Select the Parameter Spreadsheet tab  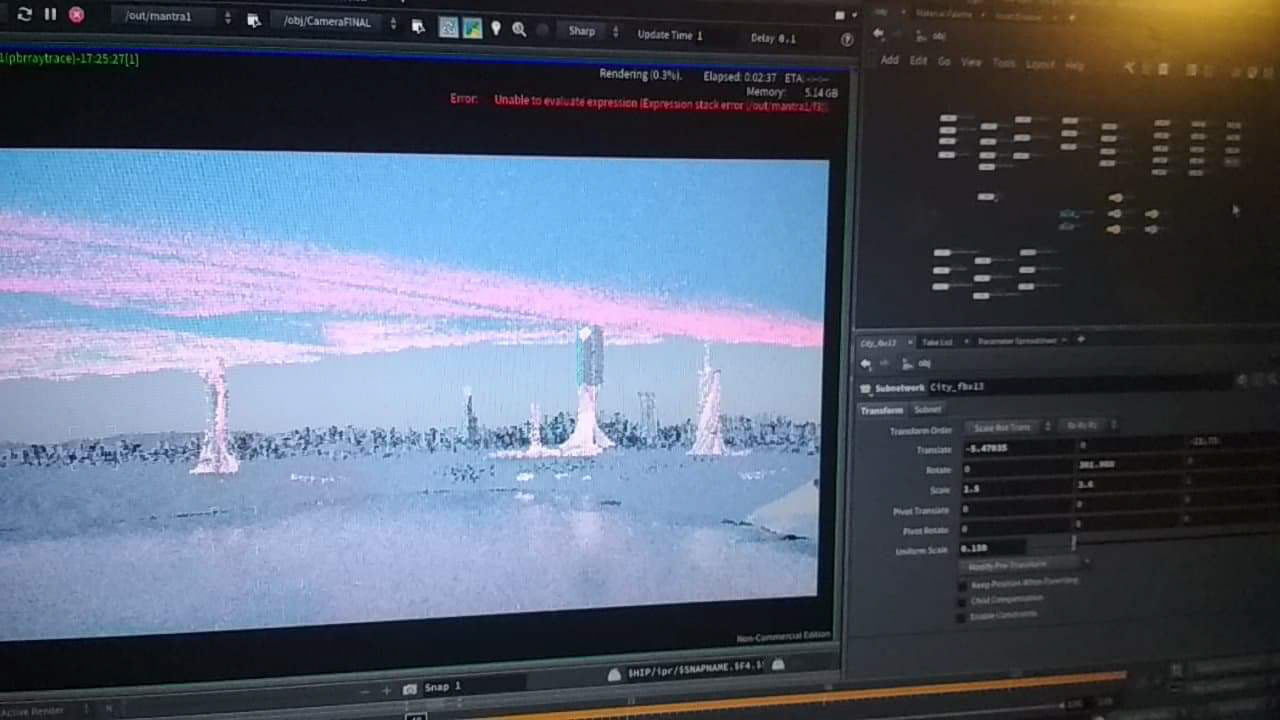1016,341
